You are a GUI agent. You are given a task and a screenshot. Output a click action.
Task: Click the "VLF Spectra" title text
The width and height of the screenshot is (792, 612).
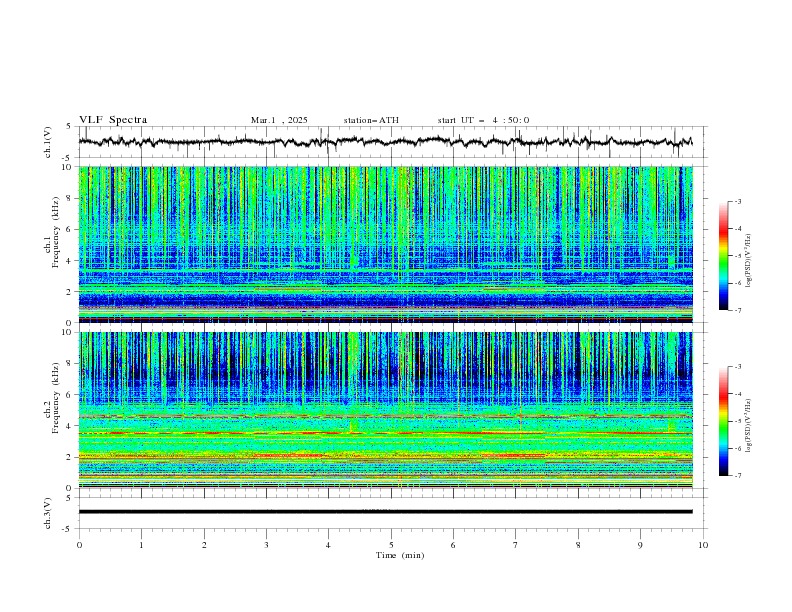tap(113, 120)
